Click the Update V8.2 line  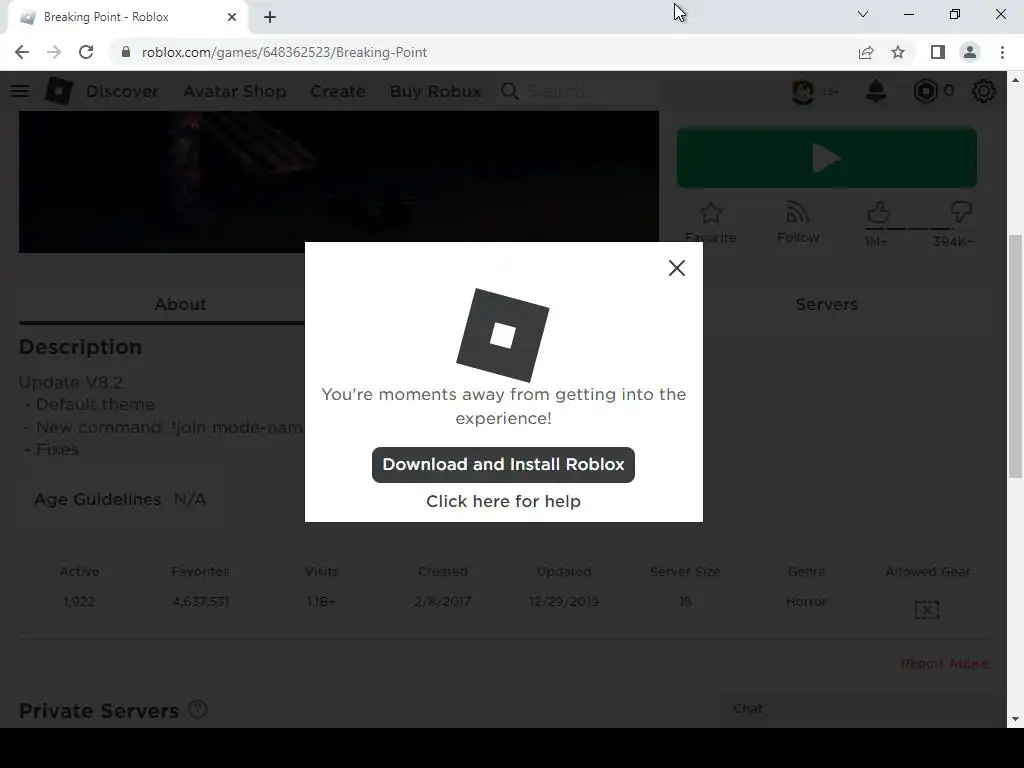click(x=71, y=382)
